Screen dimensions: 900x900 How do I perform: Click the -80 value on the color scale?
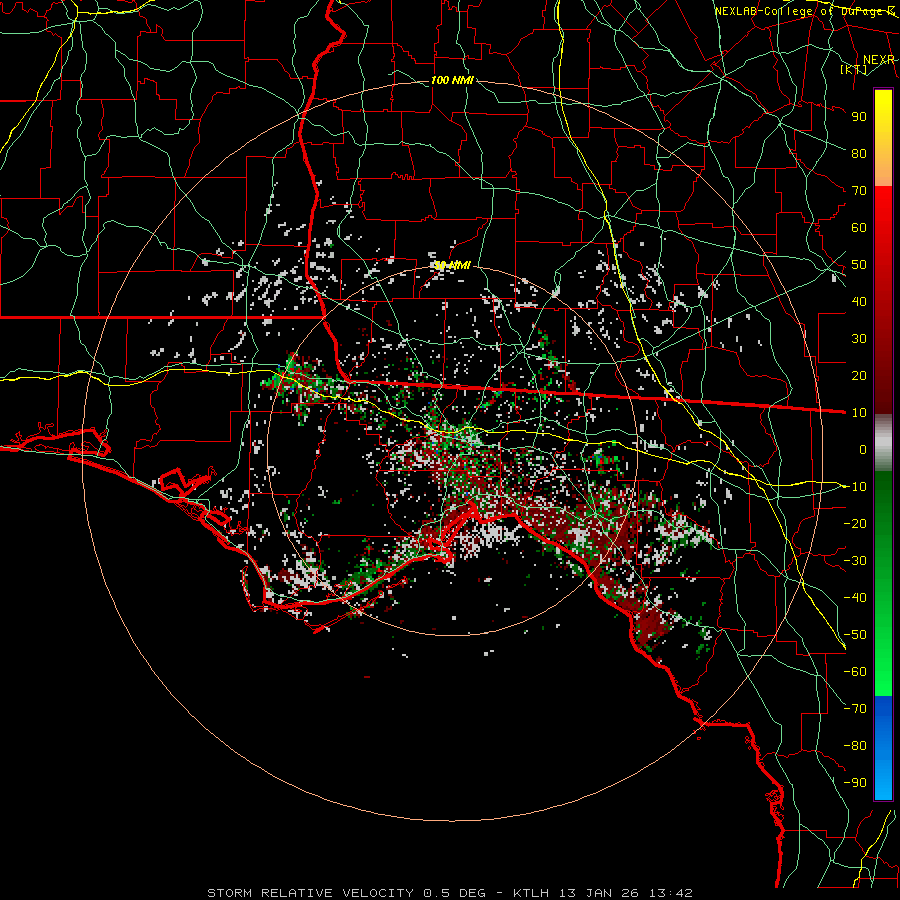(x=855, y=746)
